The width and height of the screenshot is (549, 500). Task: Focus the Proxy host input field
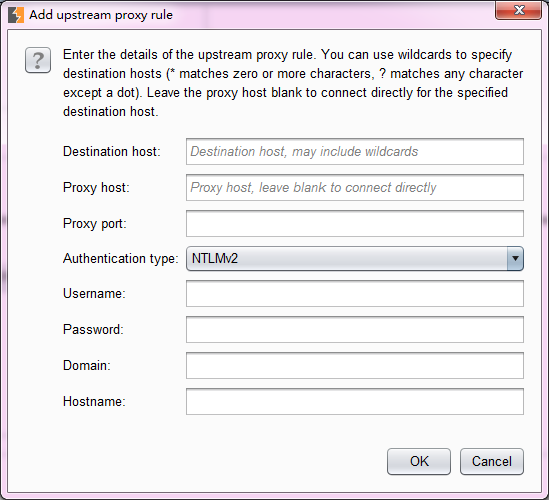coord(355,188)
